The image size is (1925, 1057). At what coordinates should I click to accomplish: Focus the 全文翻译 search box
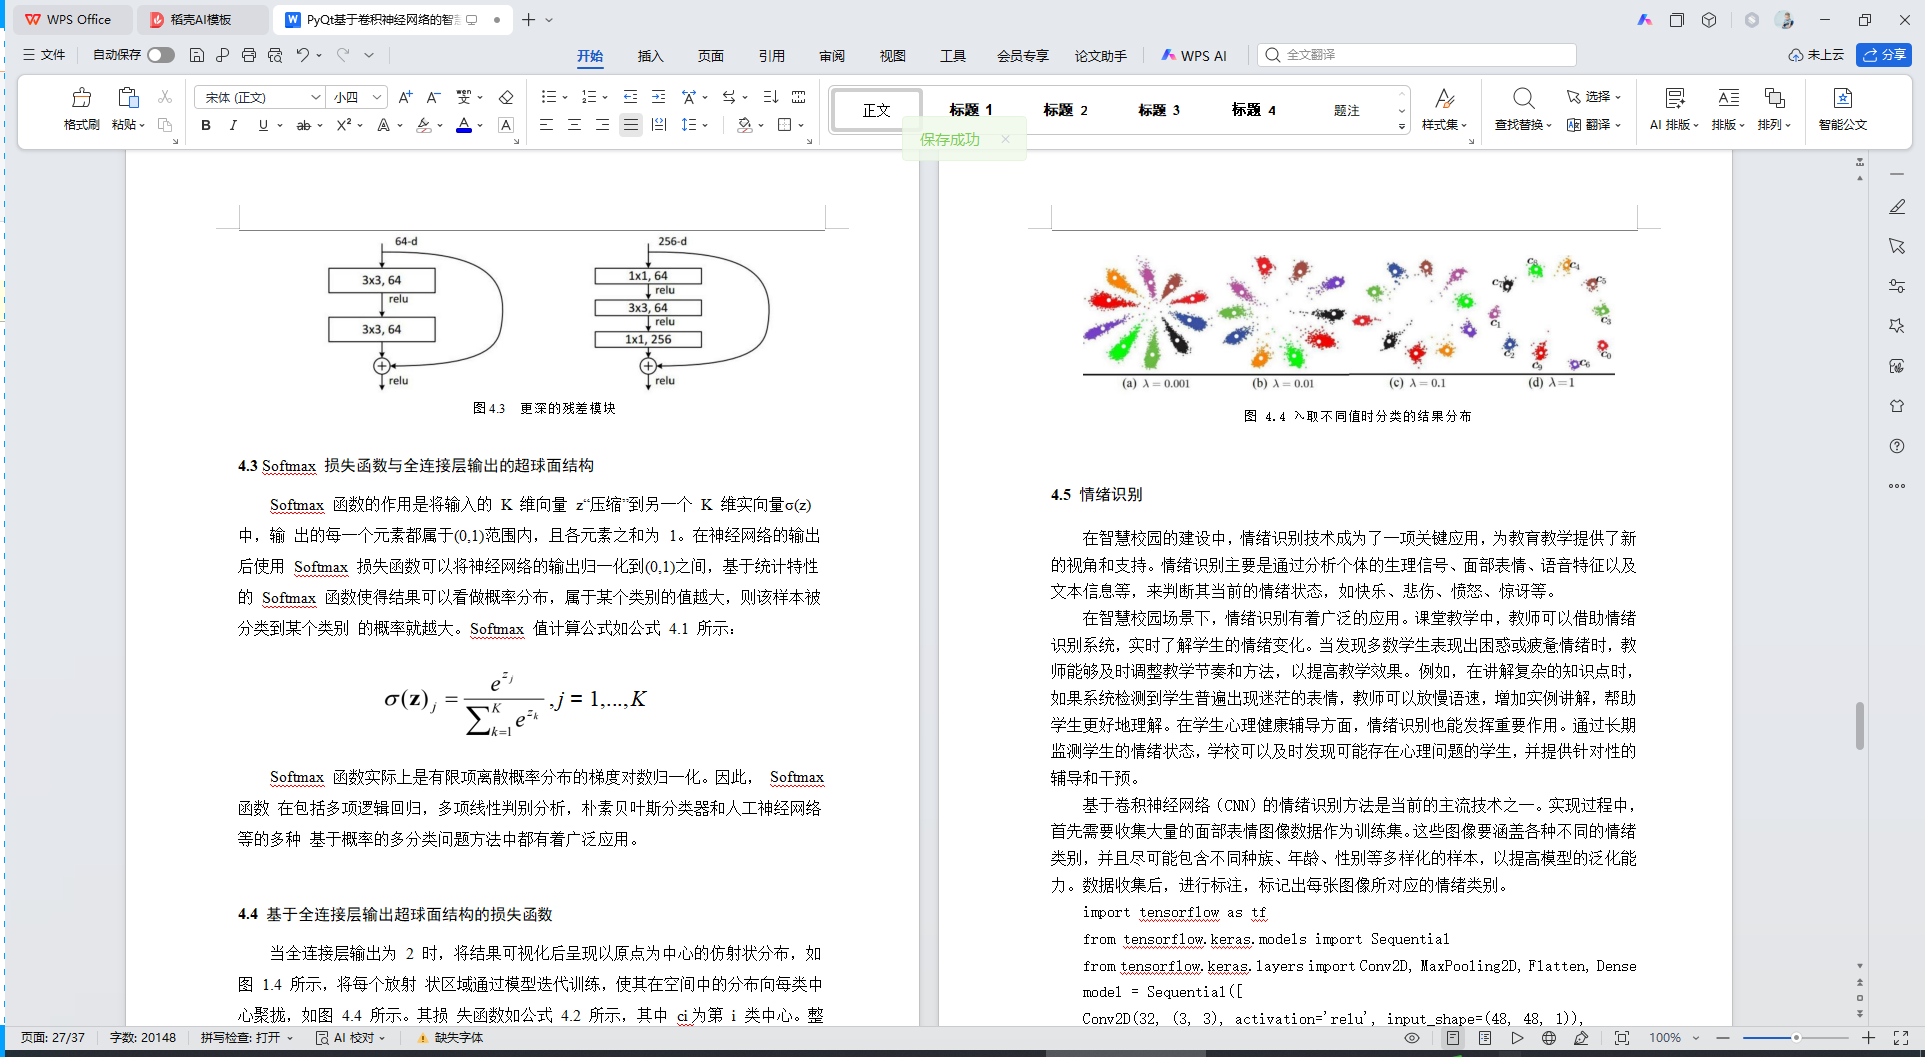click(1417, 55)
